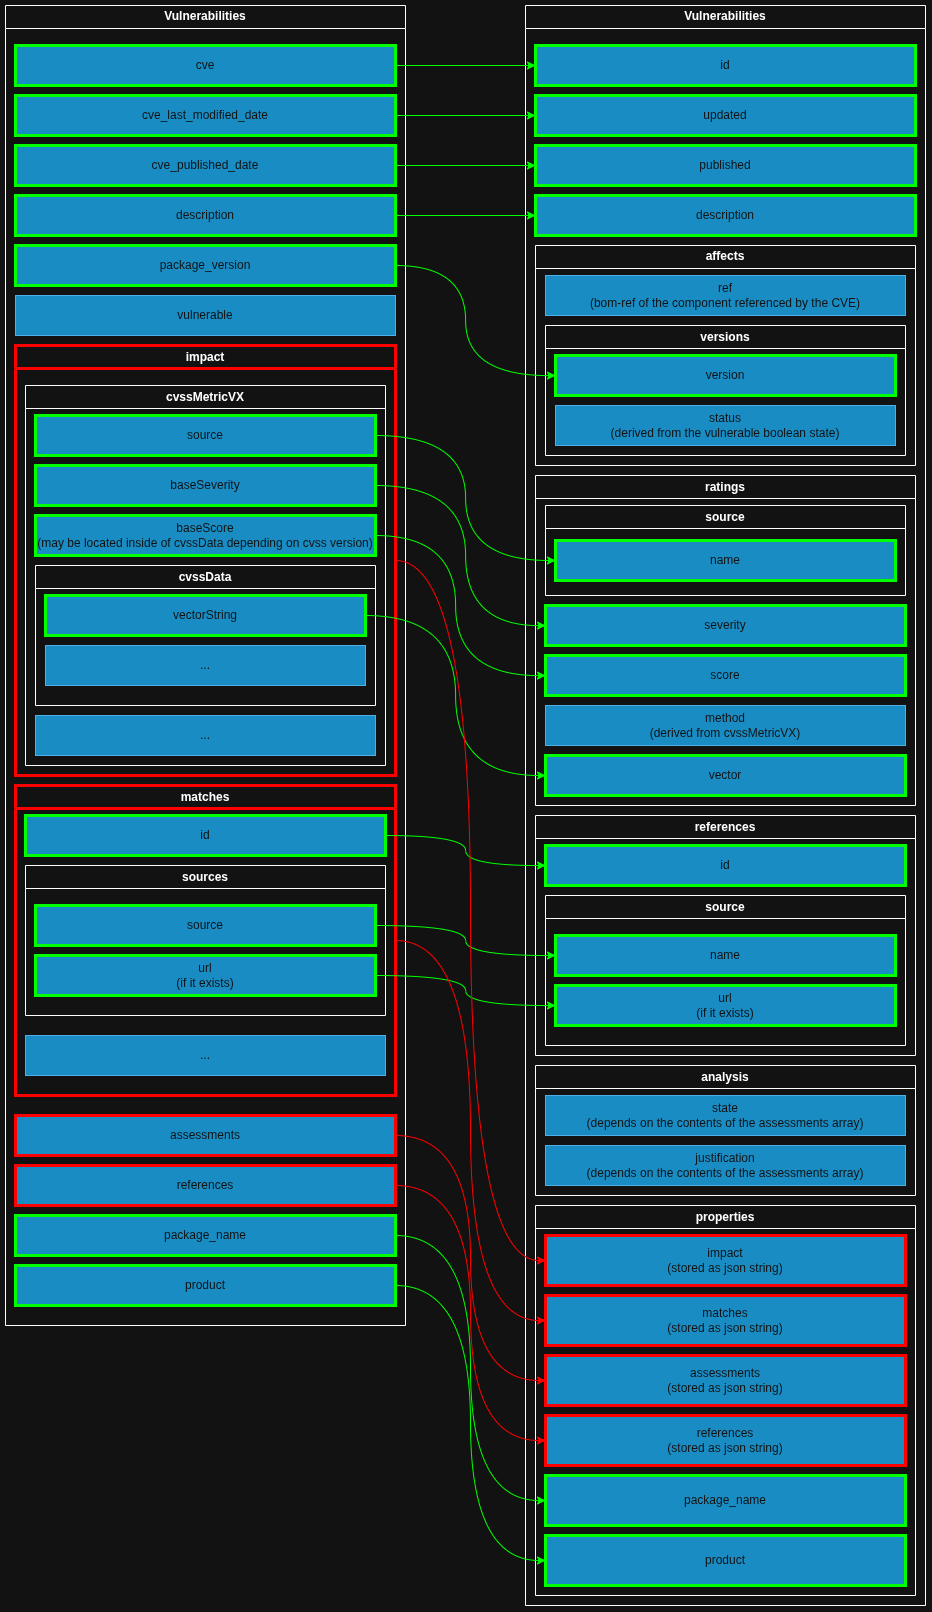
Task: Click the vulnerable field box
Action: (205, 315)
